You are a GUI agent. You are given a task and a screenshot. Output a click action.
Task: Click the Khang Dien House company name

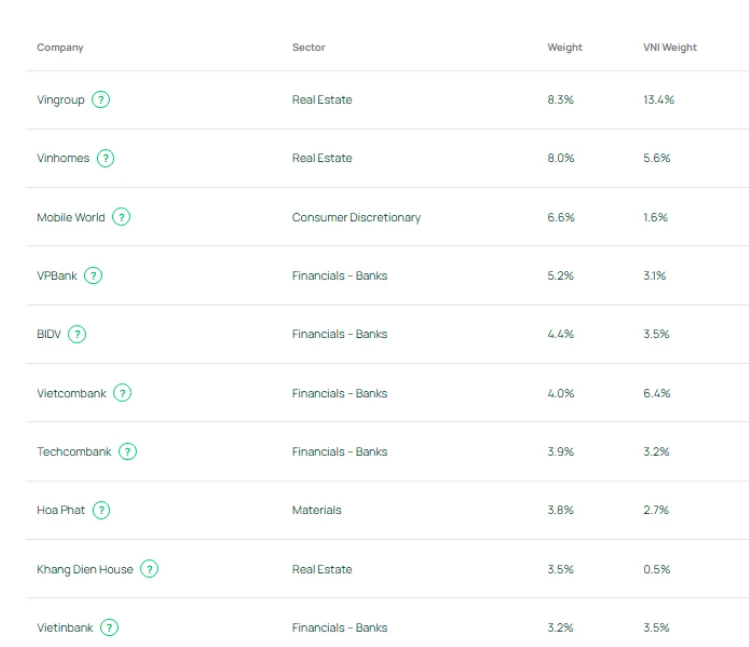[85, 569]
